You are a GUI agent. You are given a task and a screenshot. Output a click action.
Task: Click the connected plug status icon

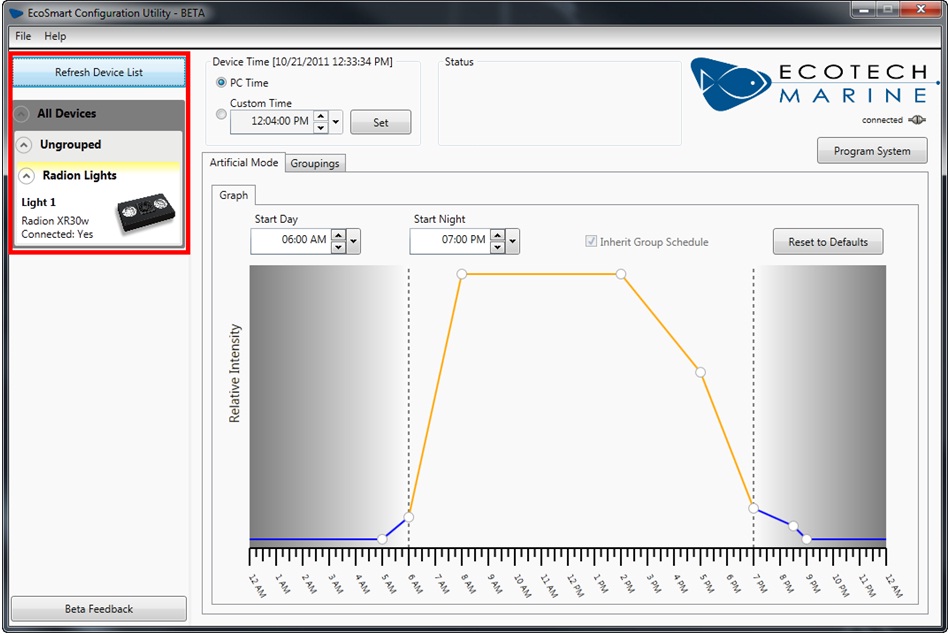[917, 120]
